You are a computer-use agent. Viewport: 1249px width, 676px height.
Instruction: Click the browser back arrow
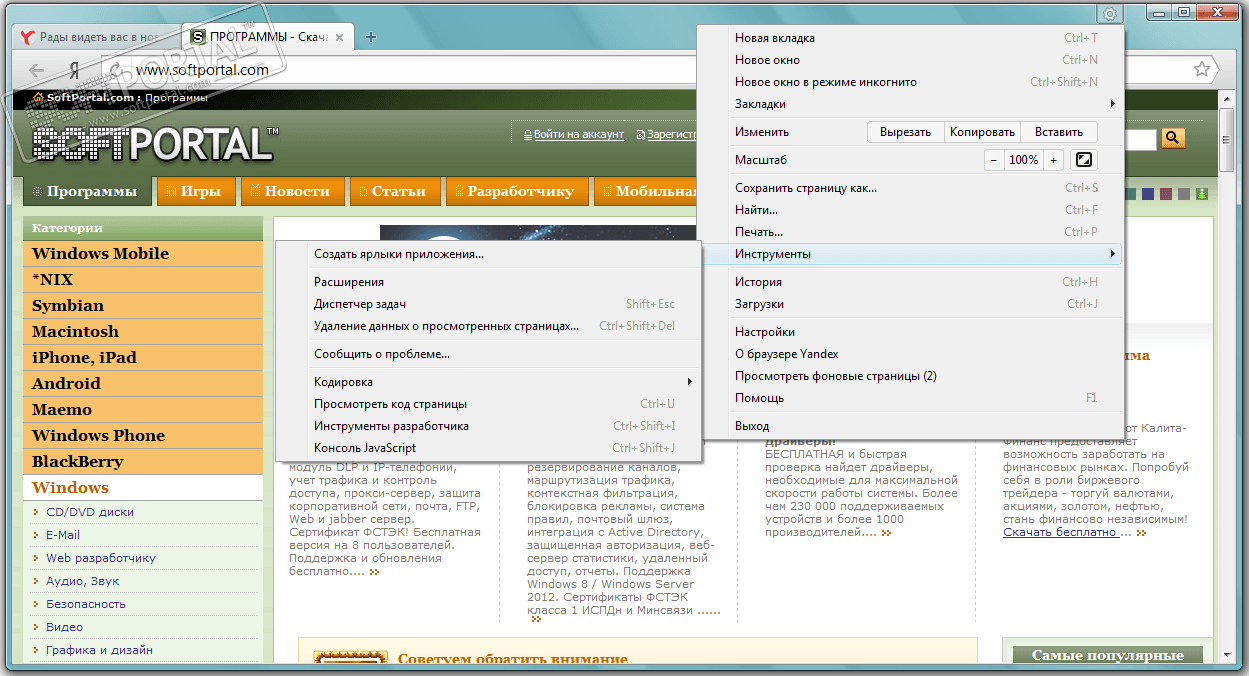pyautogui.click(x=37, y=70)
